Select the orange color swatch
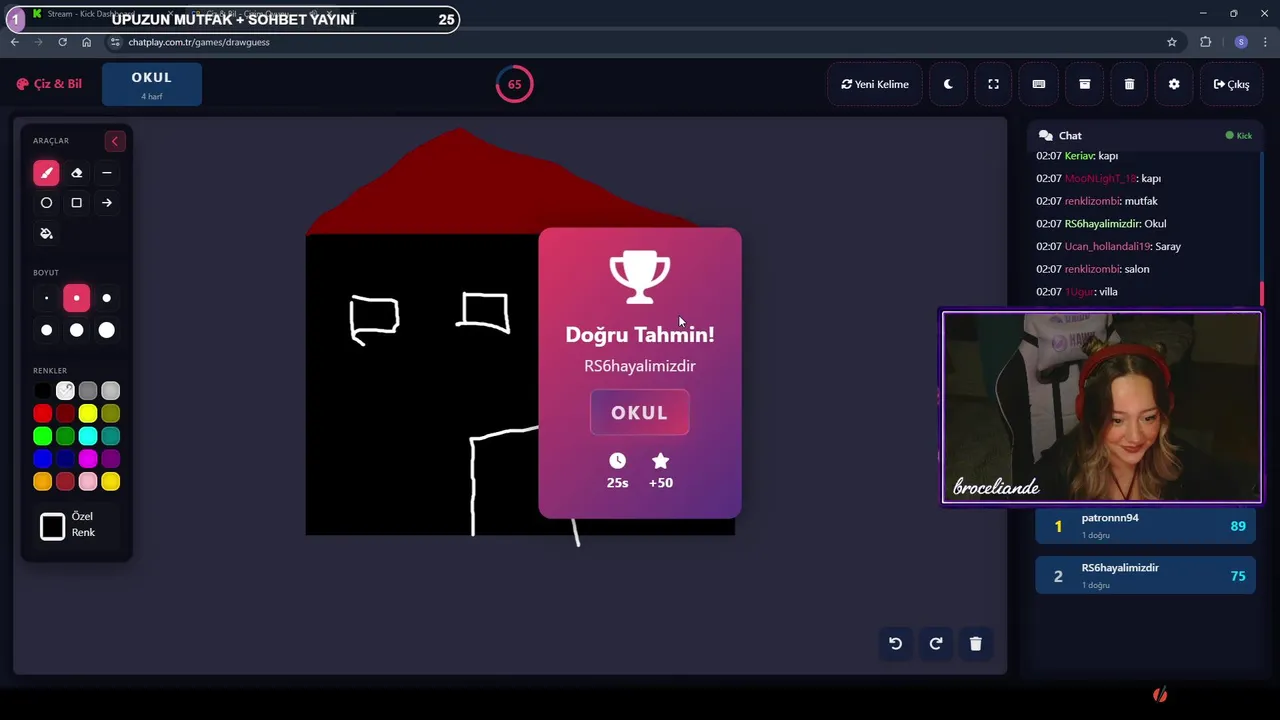 pos(42,482)
